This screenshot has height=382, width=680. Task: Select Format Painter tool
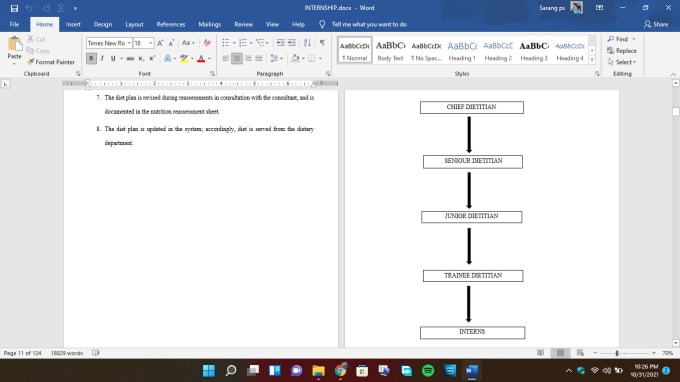51,62
